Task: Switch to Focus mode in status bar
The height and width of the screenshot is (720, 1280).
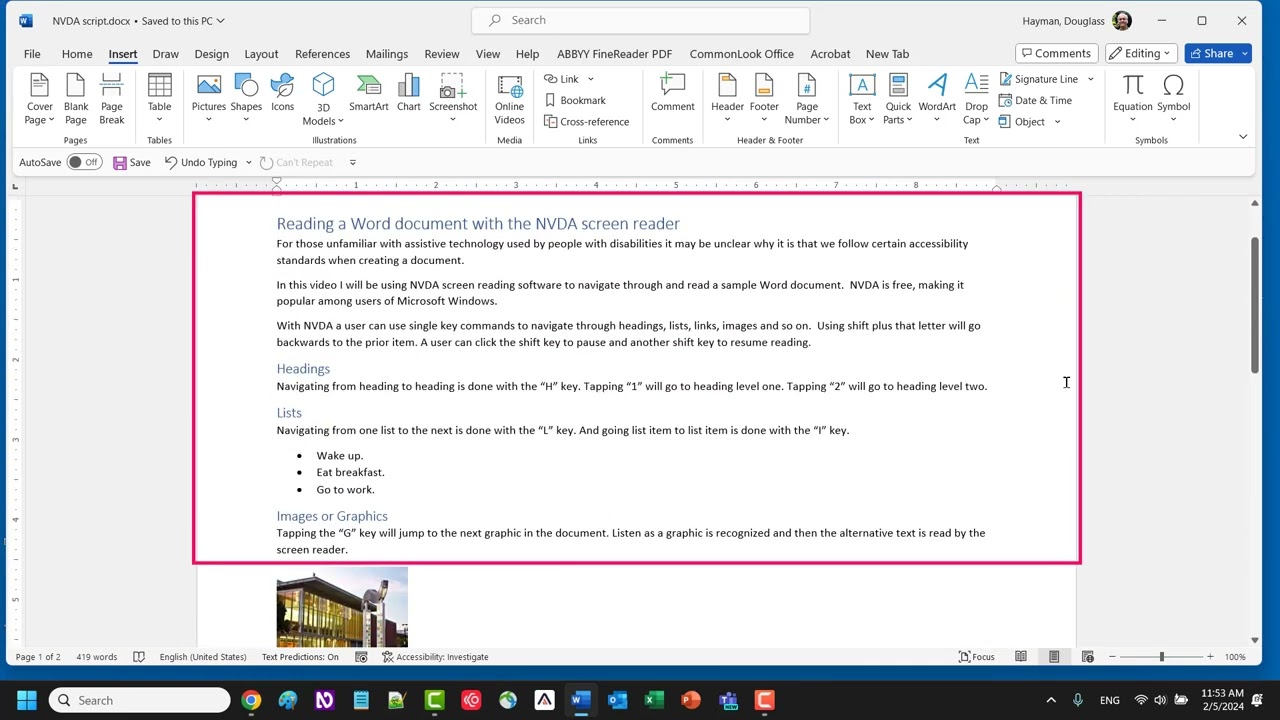Action: click(x=977, y=657)
